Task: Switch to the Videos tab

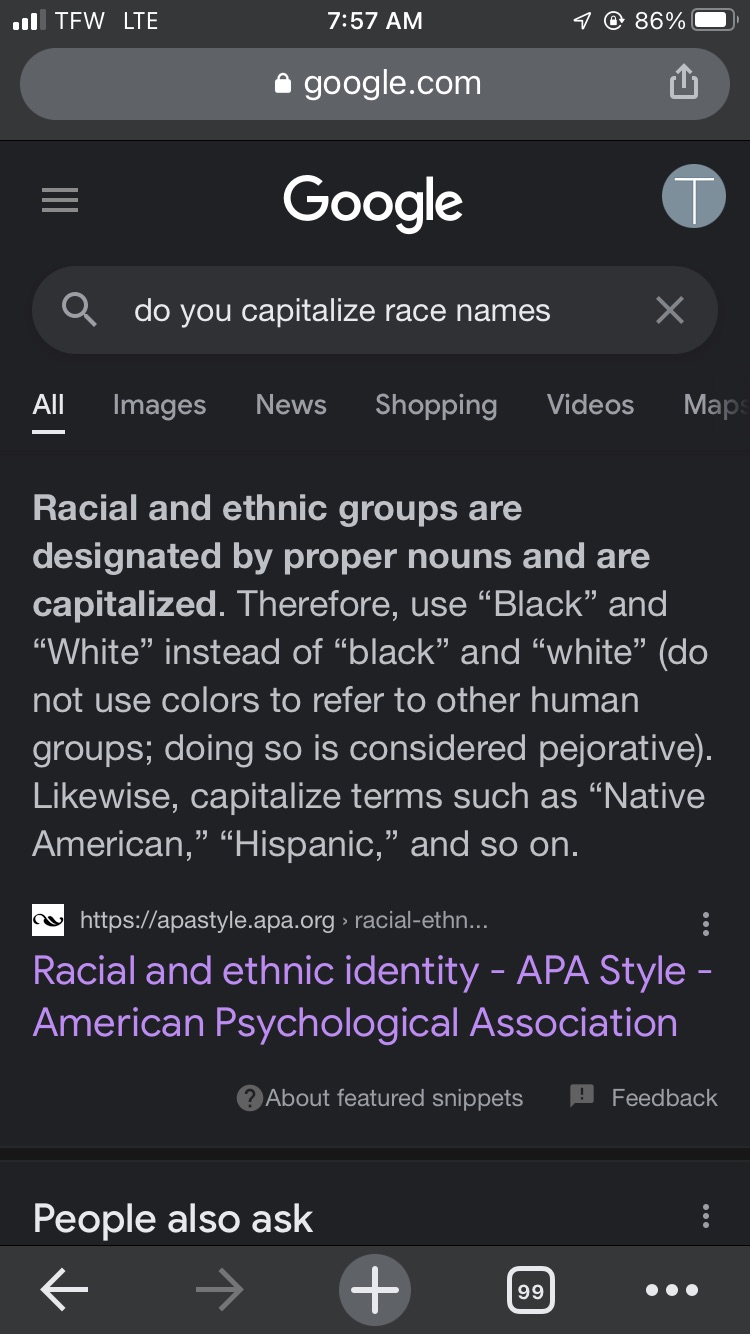Action: click(590, 405)
